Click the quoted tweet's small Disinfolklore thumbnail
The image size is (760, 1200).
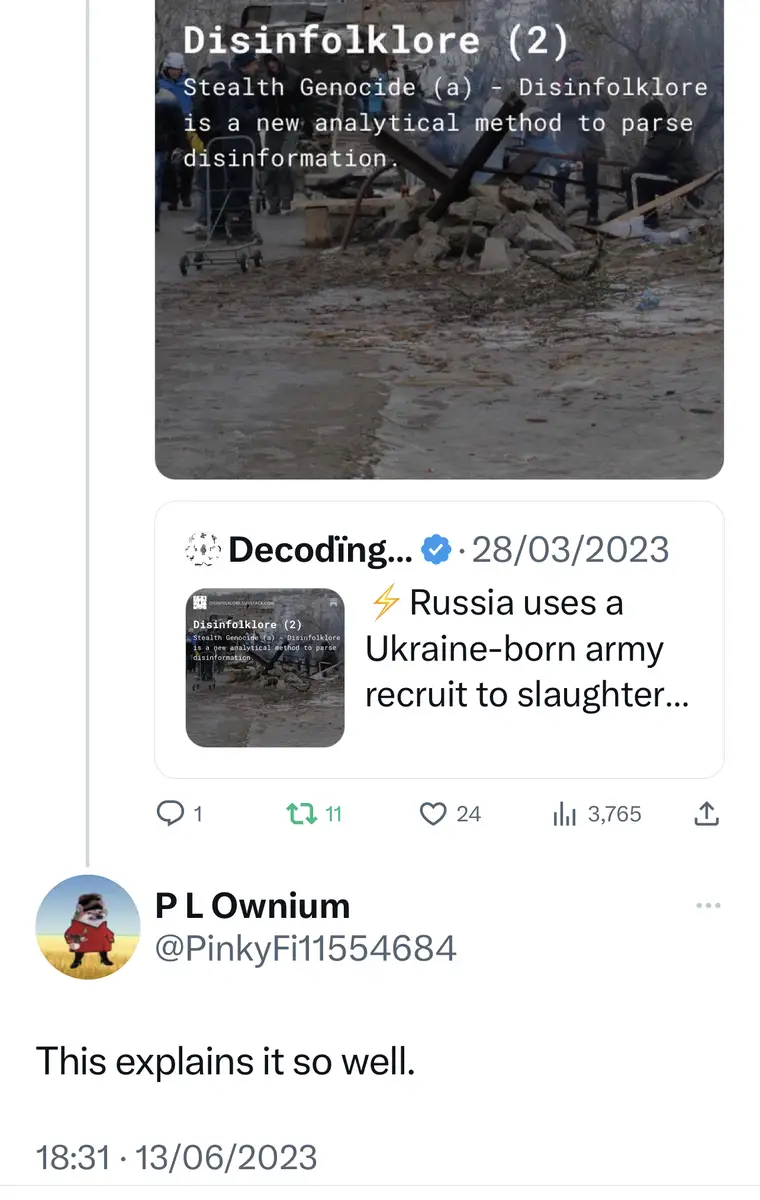pyautogui.click(x=265, y=667)
